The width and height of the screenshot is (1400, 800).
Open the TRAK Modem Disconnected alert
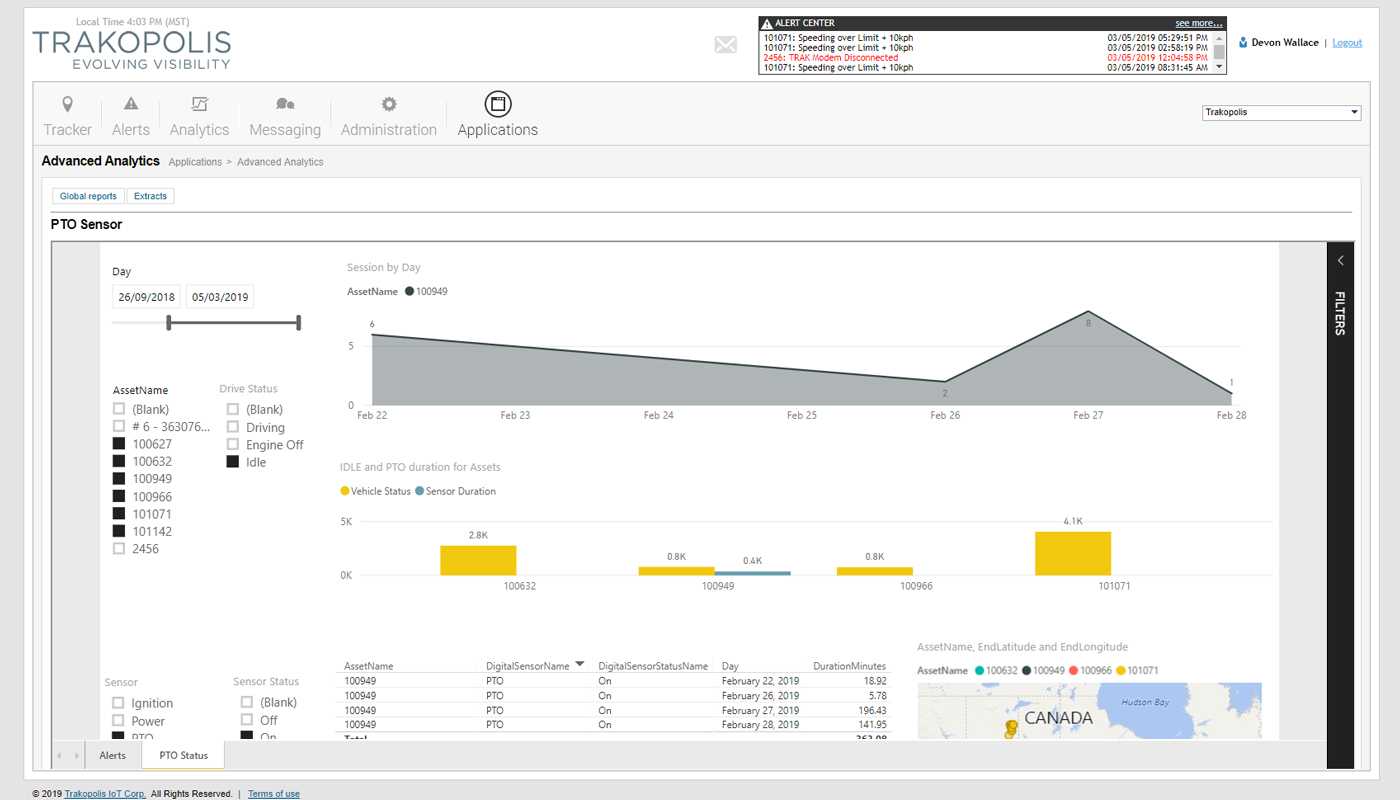click(x=830, y=58)
